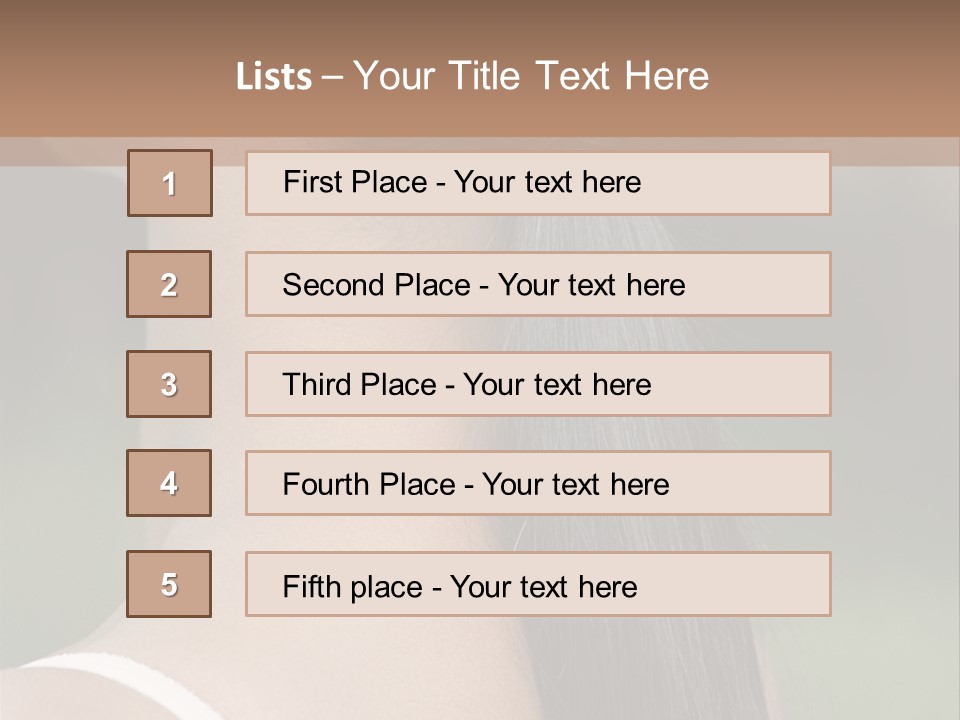960x720 pixels.
Task: Click the number 3 square
Action: pos(169,384)
